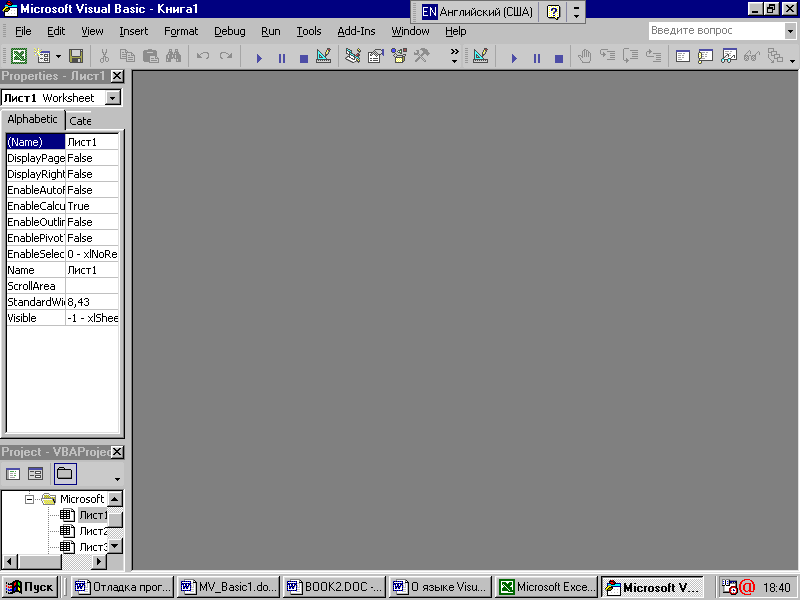Click the Пуск Start button

(30, 587)
